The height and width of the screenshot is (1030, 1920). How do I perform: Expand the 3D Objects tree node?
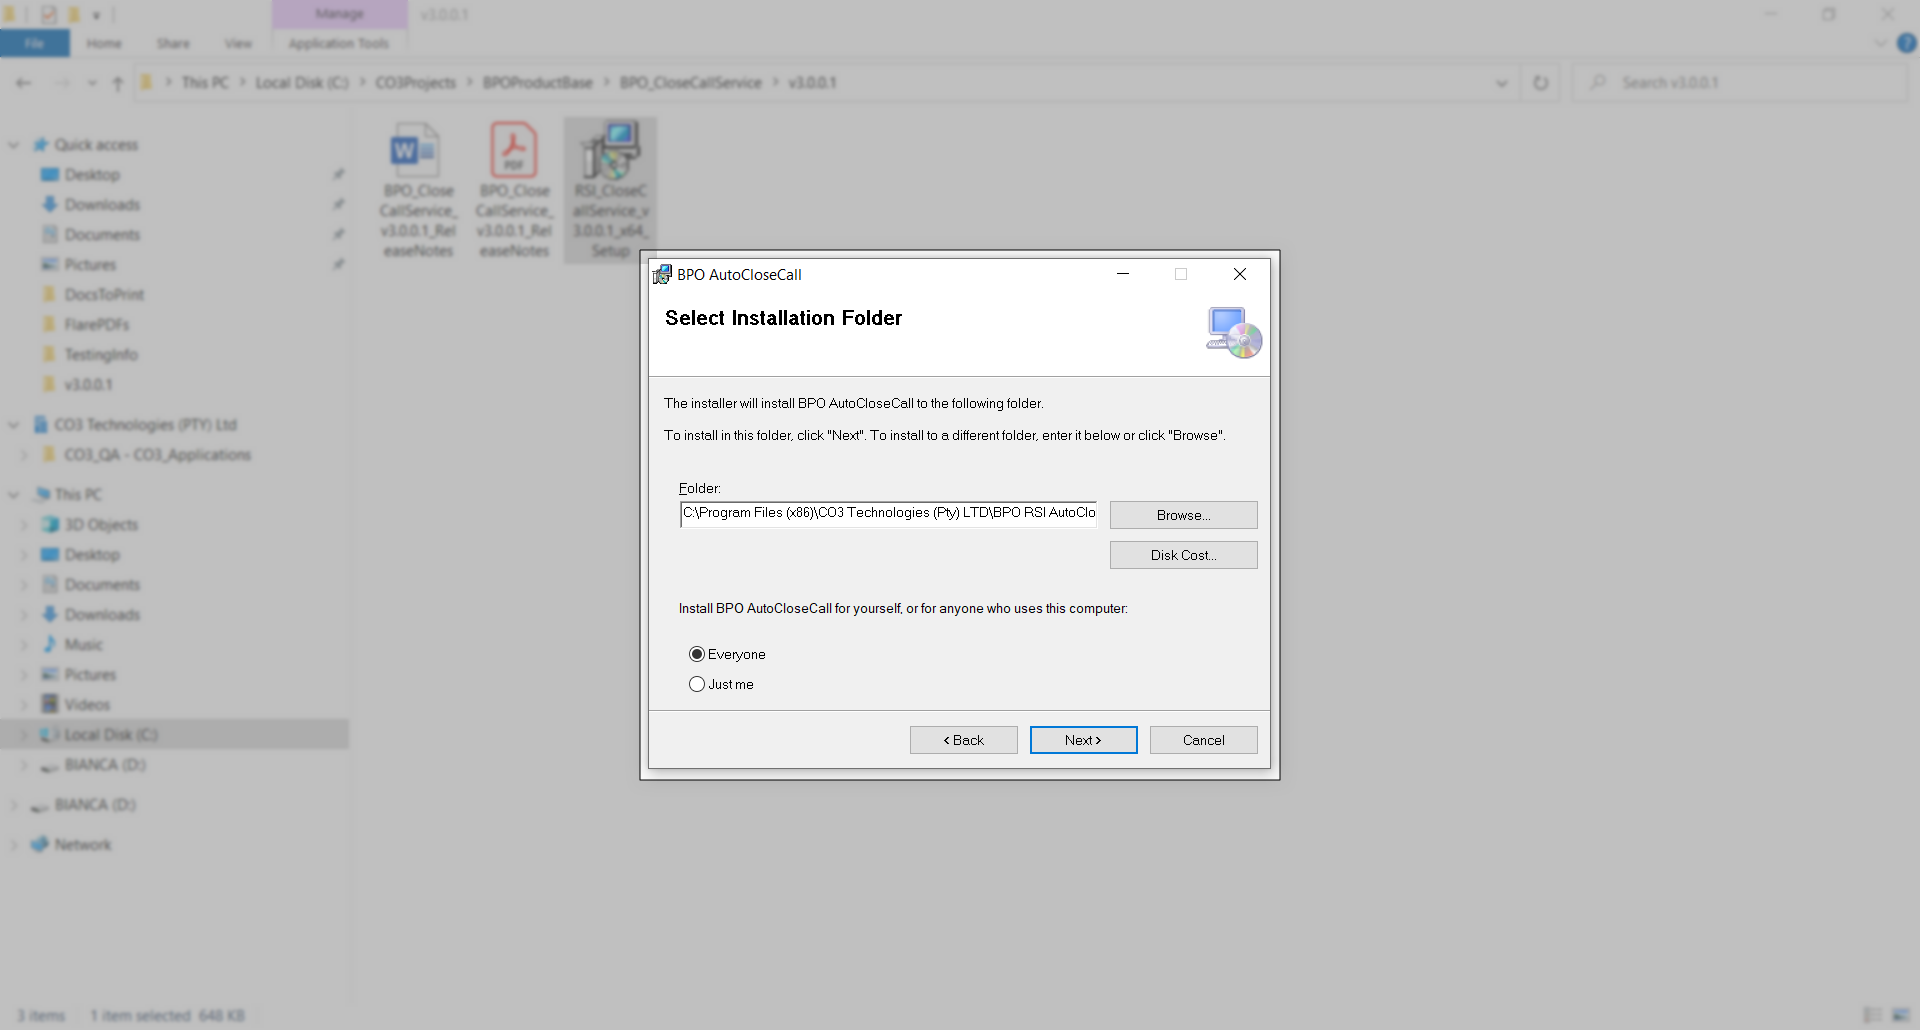click(24, 525)
